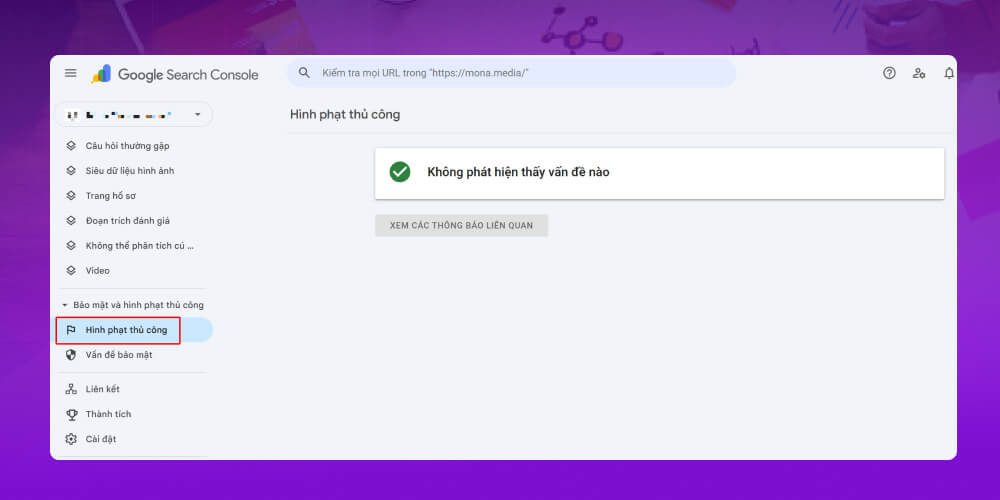Open the Video enhancement report

97,271
